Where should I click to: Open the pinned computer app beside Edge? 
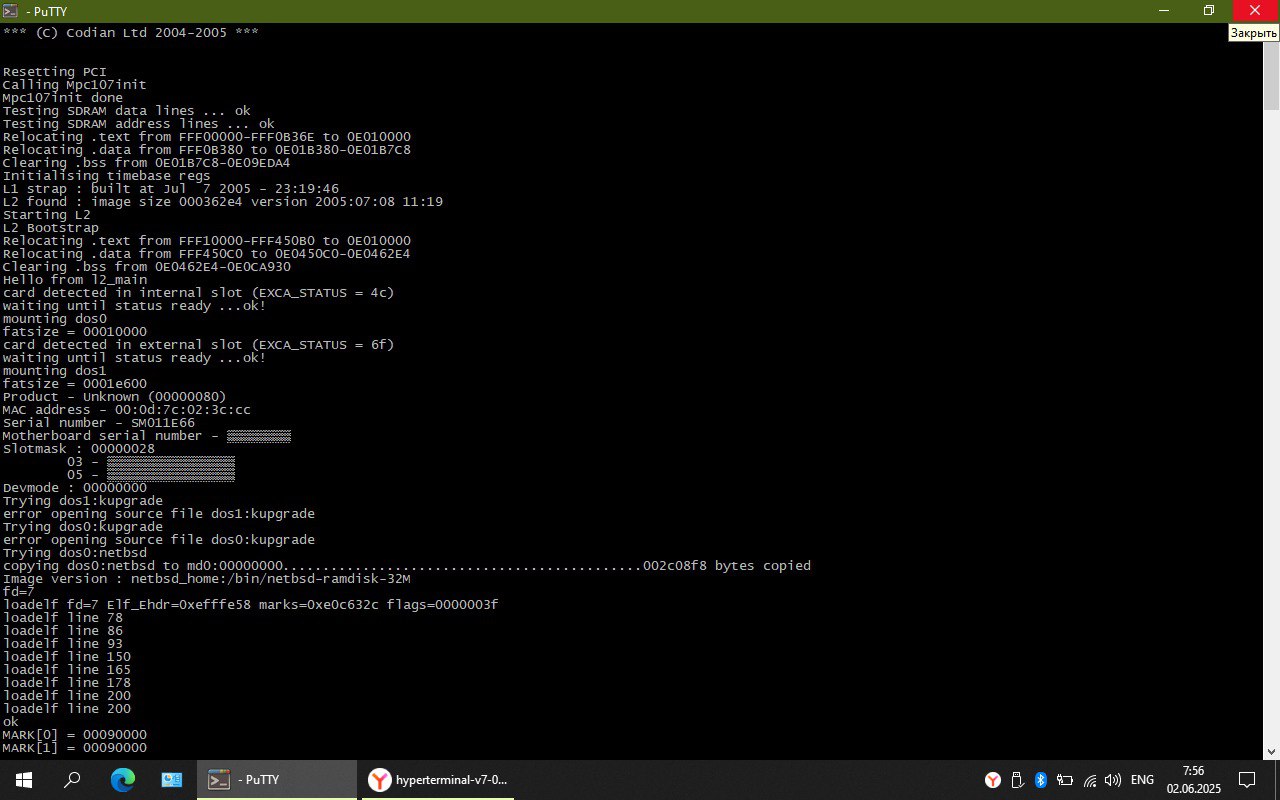(171, 780)
